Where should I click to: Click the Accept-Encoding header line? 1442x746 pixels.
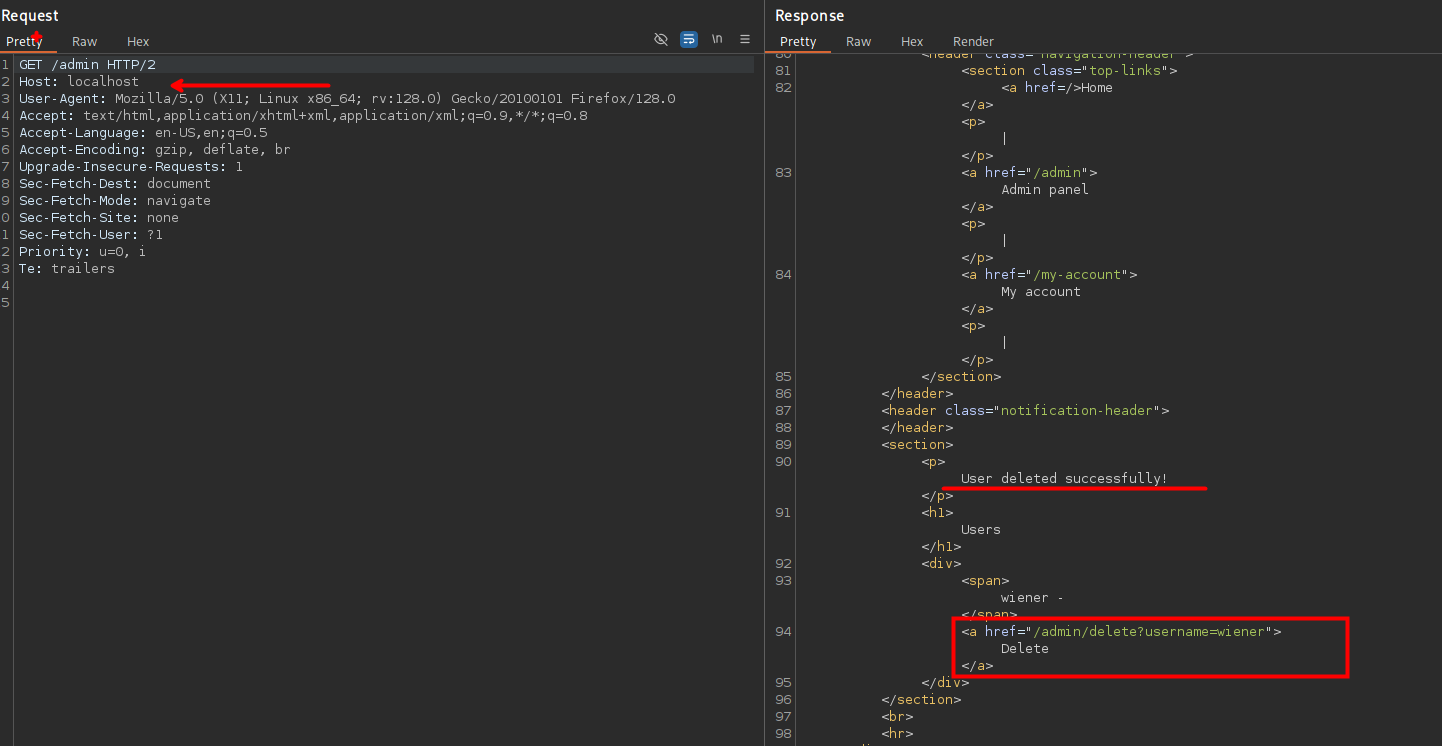(x=154, y=149)
